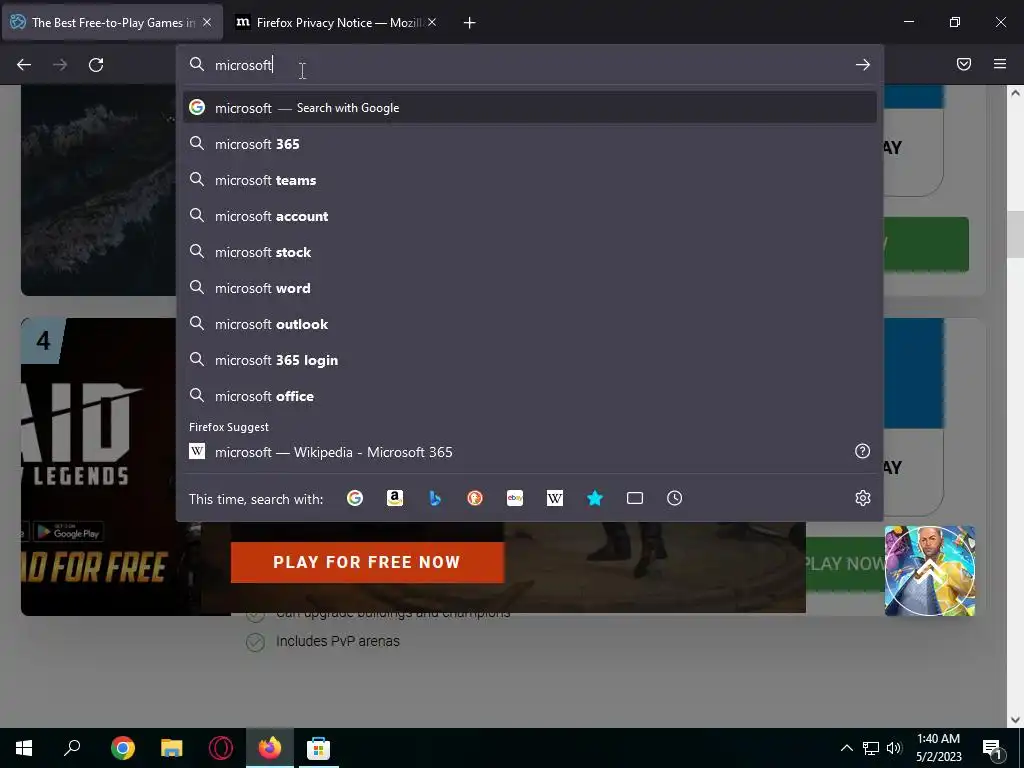Search this time with eBay
Image resolution: width=1024 pixels, height=768 pixels.
(x=515, y=498)
